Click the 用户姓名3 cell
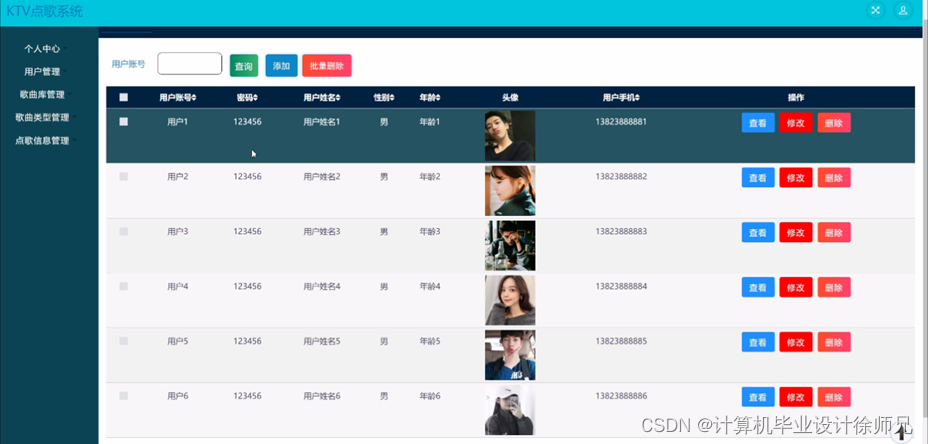The height and width of the screenshot is (444, 928). [322, 231]
